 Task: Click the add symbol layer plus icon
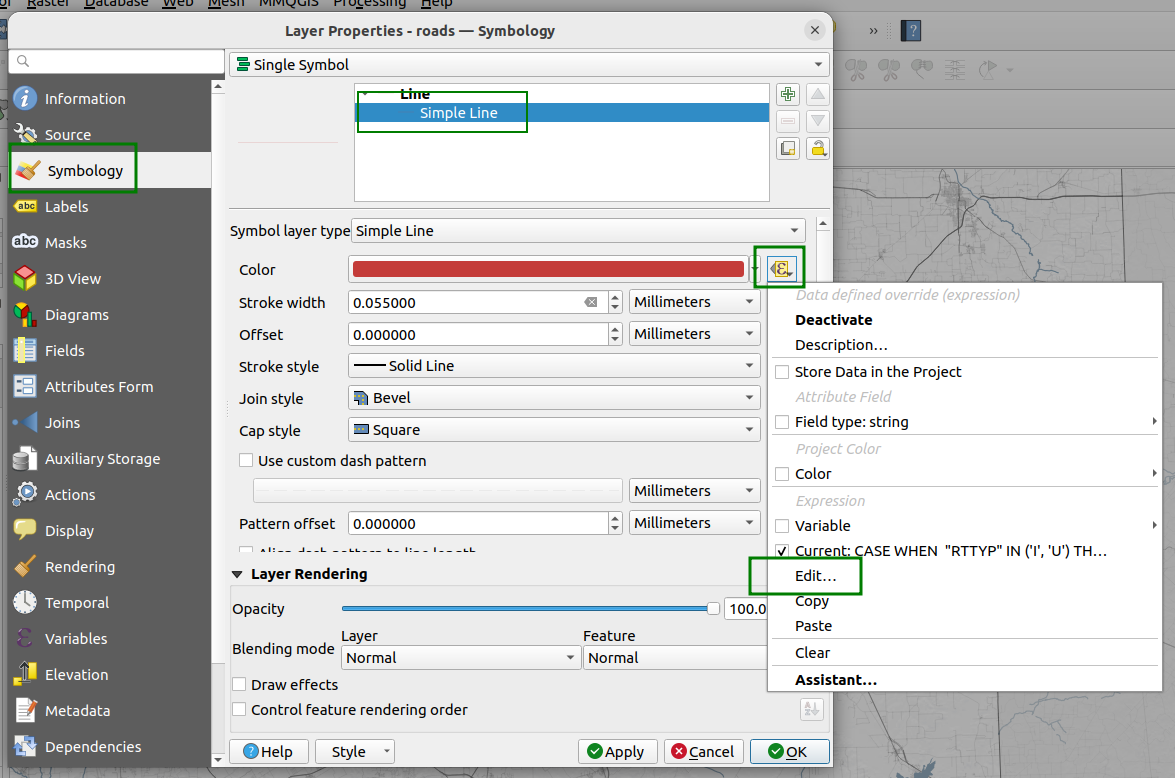788,95
